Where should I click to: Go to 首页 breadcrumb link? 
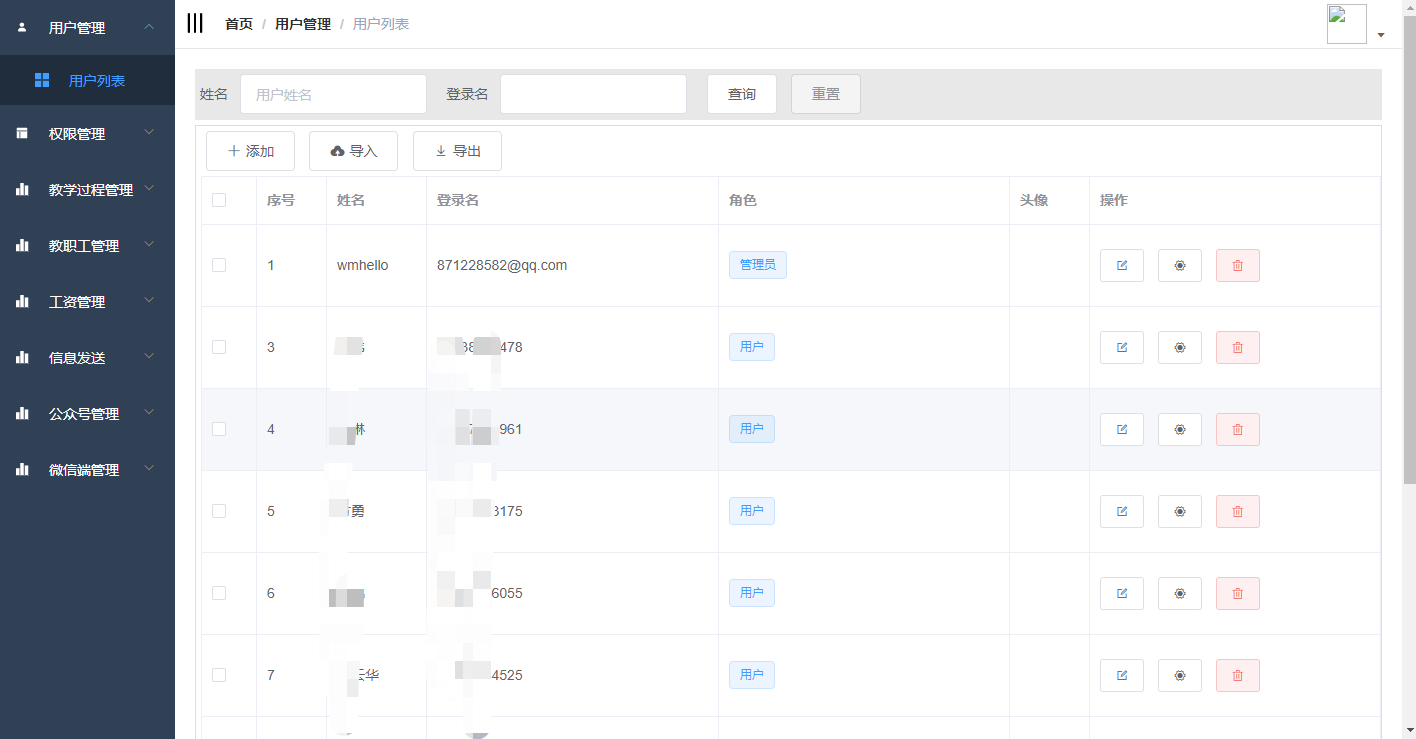click(x=239, y=24)
